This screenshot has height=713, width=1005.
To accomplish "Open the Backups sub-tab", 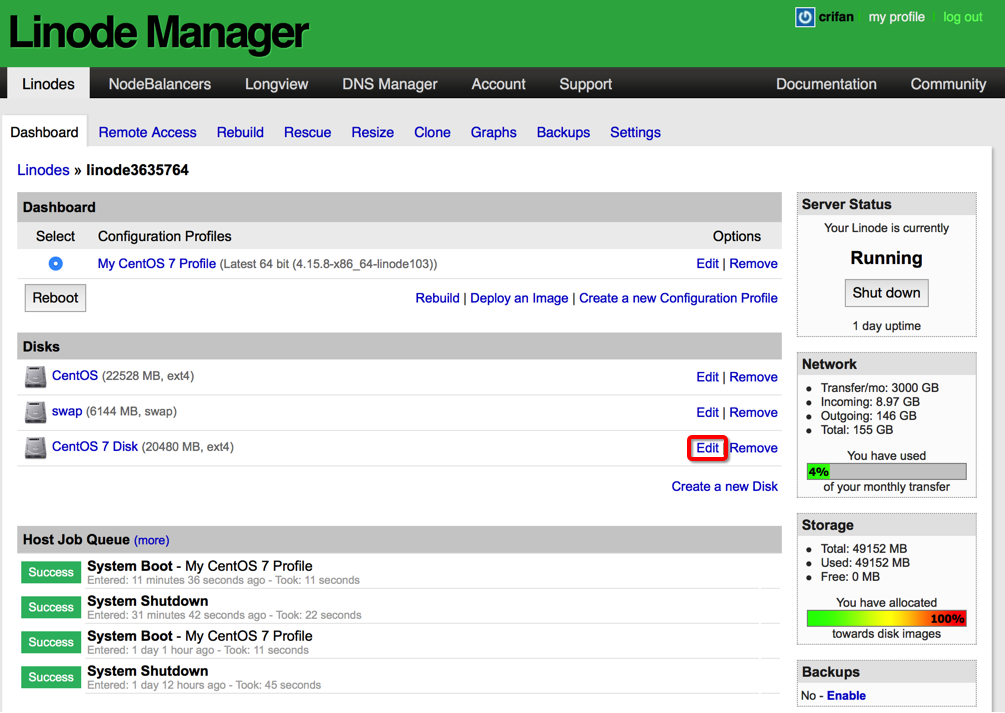I will coord(563,132).
